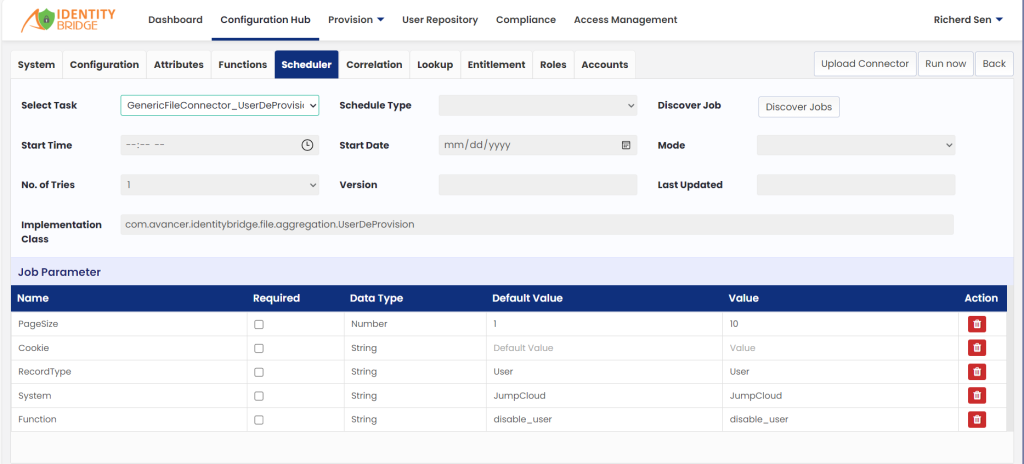Delete the System job parameter
1024x464 pixels.
pos(976,395)
